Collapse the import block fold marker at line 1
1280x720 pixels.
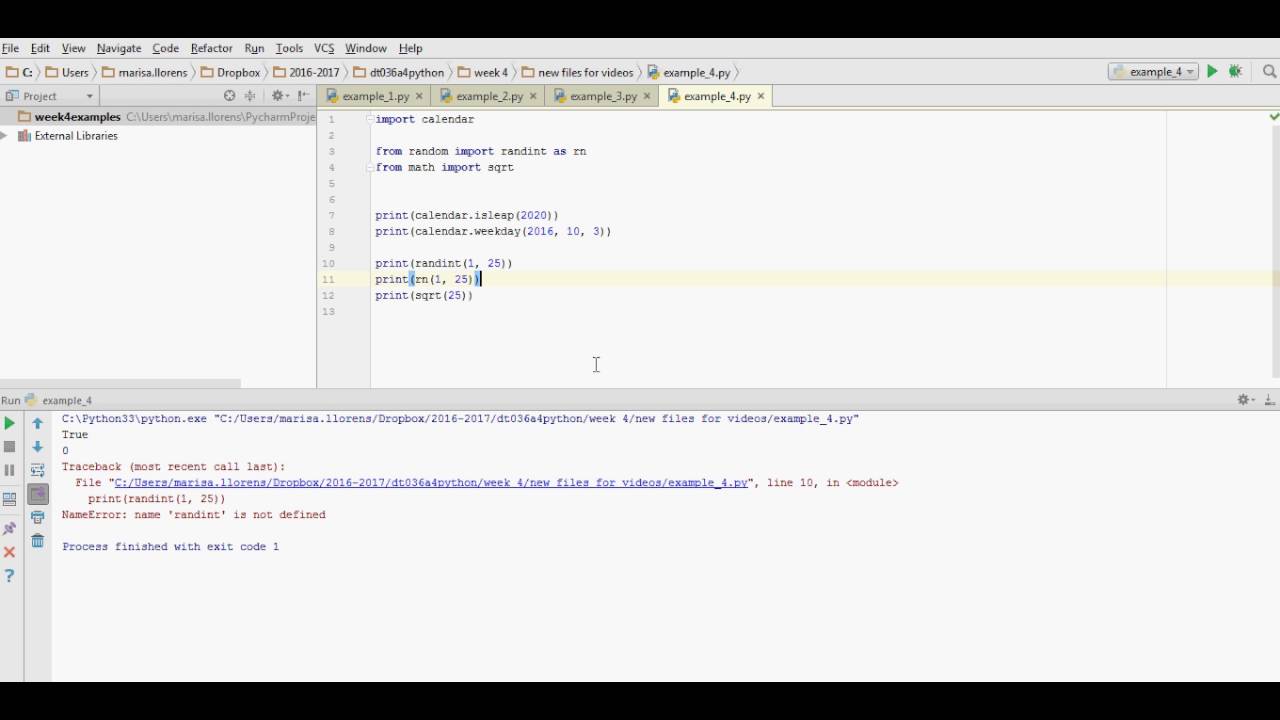click(369, 119)
